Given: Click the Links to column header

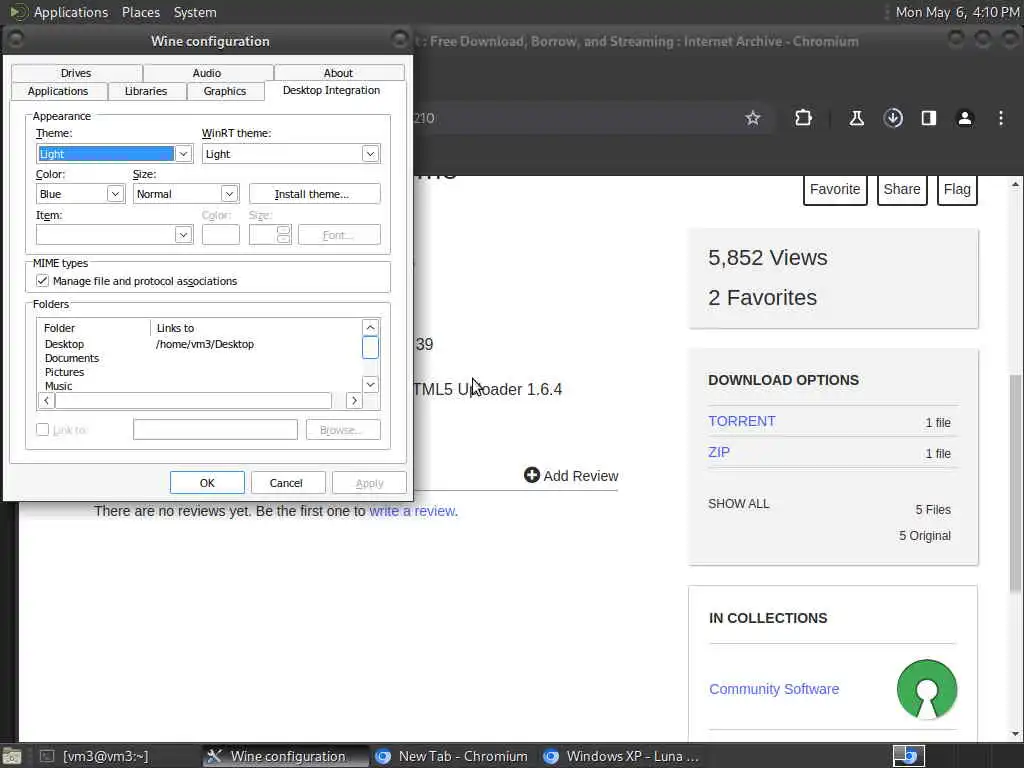Looking at the screenshot, I should coord(256,328).
